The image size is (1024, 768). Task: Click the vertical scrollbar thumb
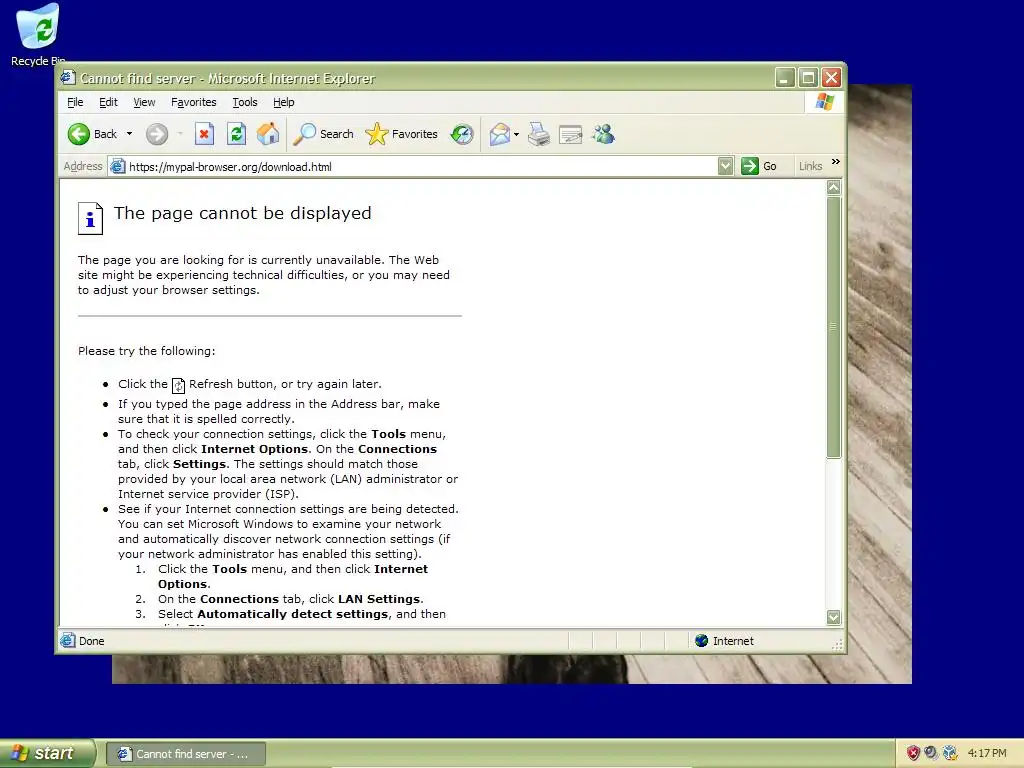833,327
